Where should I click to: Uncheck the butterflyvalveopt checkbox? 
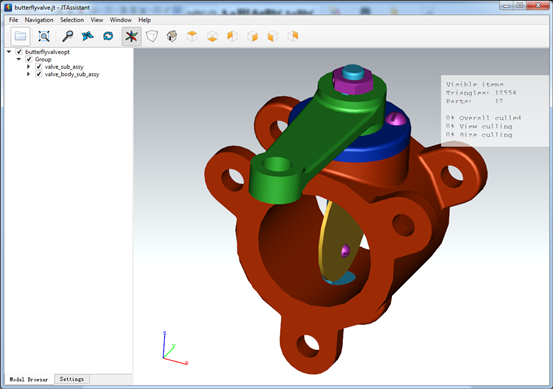(19, 52)
